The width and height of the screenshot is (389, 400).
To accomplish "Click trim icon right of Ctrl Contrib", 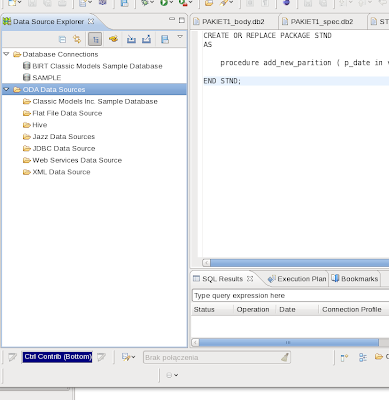I will pyautogui.click(x=102, y=357).
